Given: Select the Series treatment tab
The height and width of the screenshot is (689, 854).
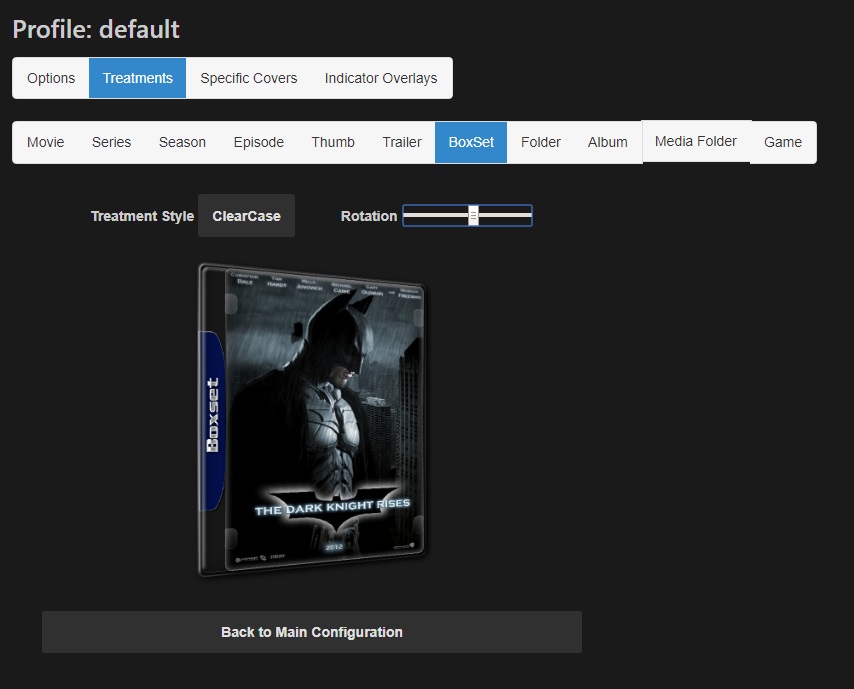Looking at the screenshot, I should point(112,142).
